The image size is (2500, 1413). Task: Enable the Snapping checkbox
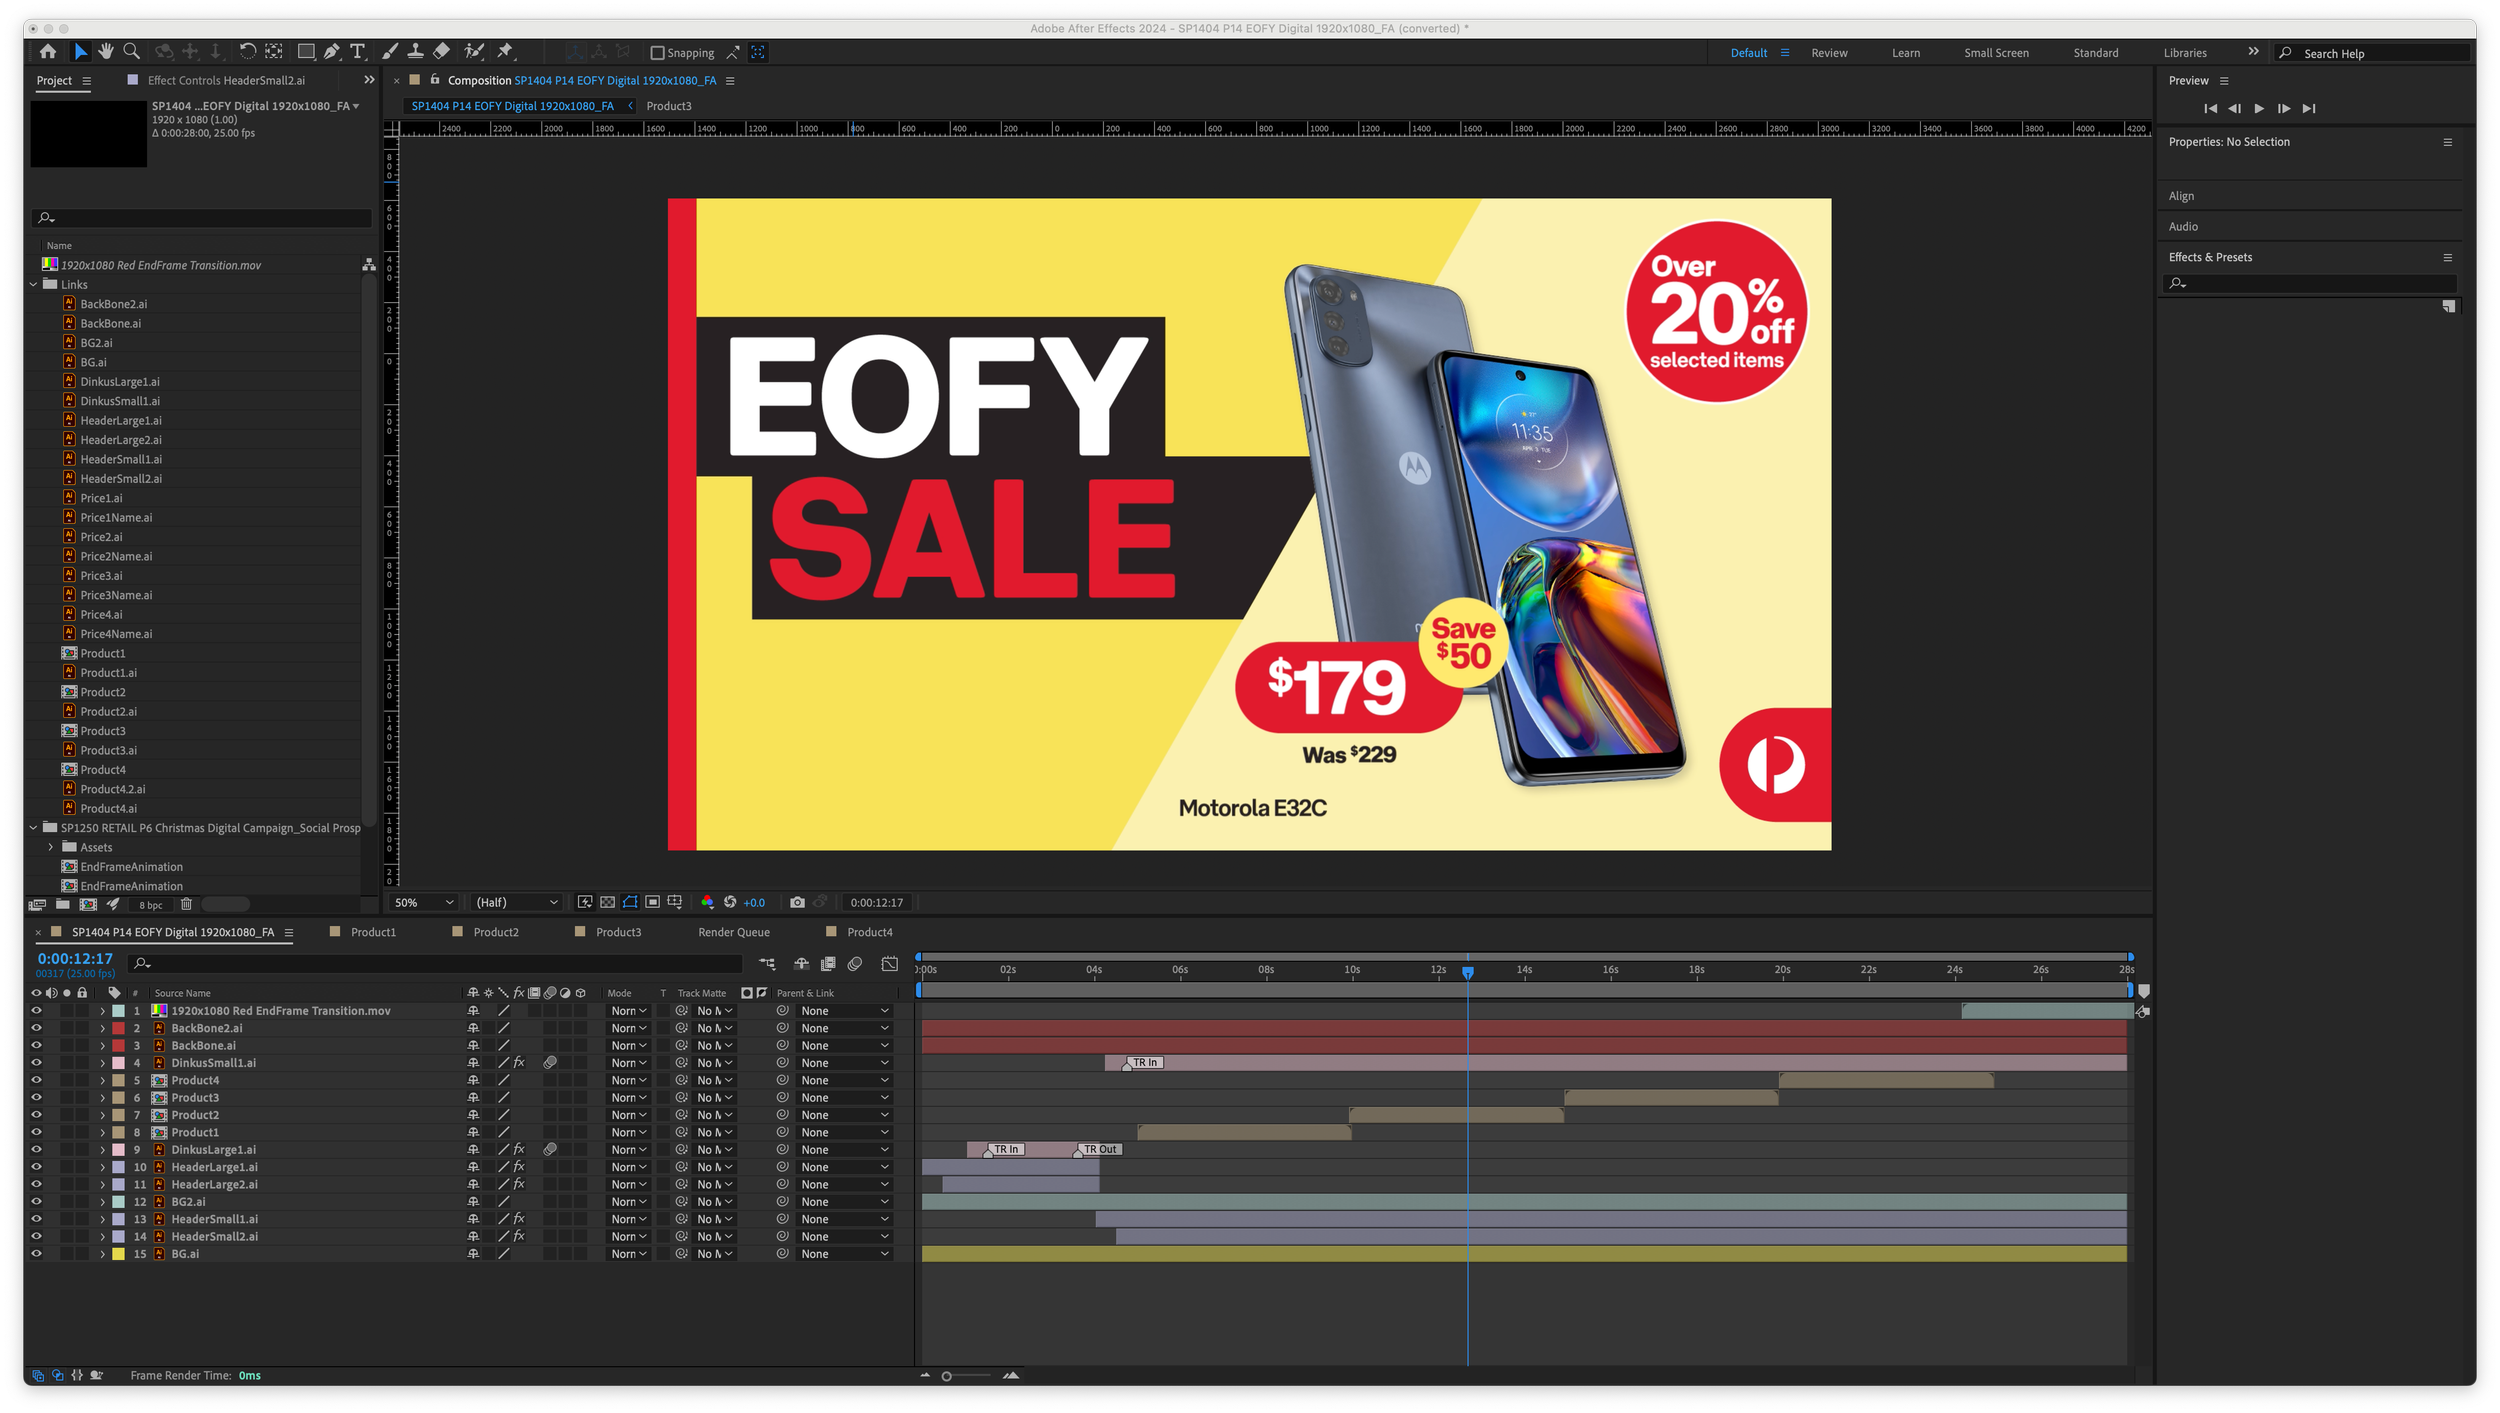click(x=657, y=53)
